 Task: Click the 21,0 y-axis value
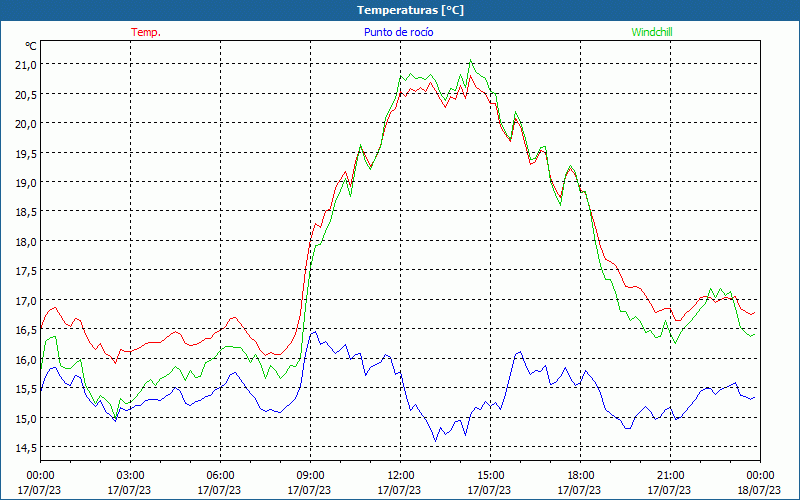point(26,64)
